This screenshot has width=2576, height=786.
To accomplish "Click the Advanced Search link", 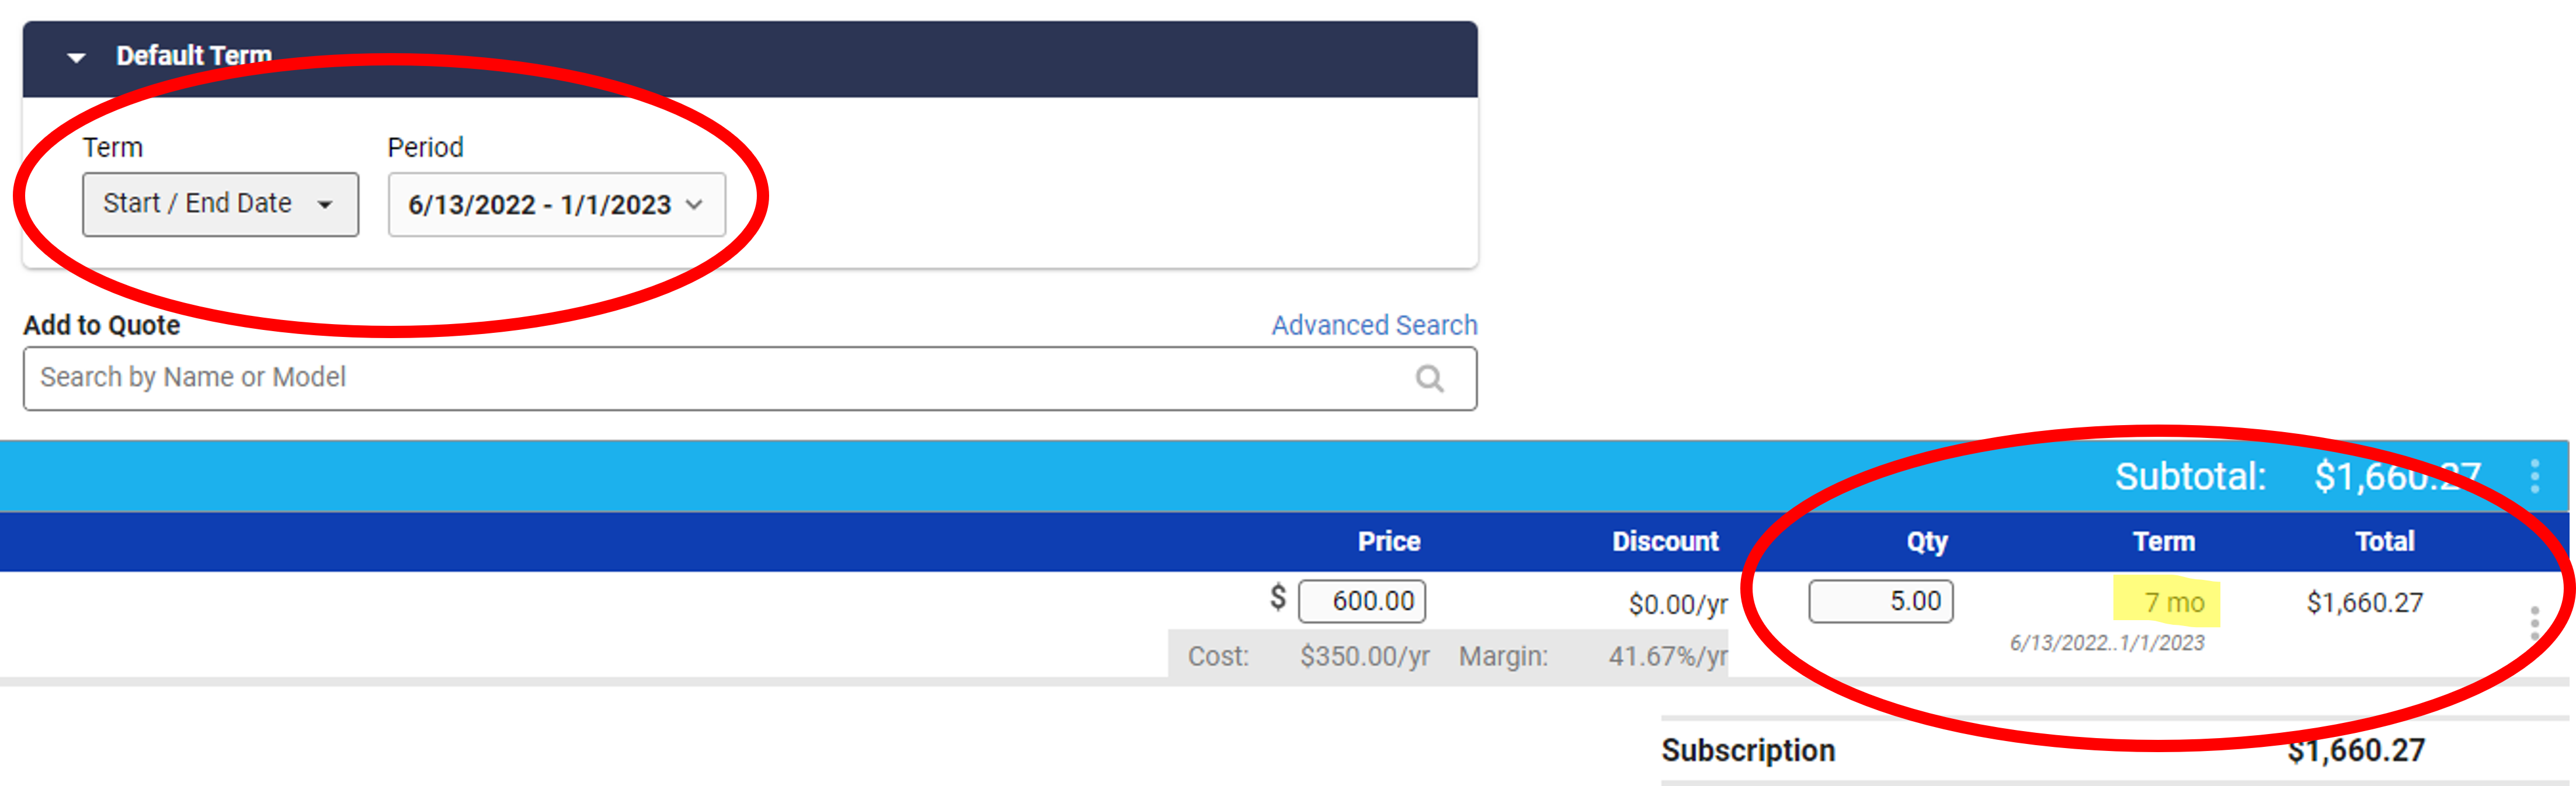I will [1374, 325].
